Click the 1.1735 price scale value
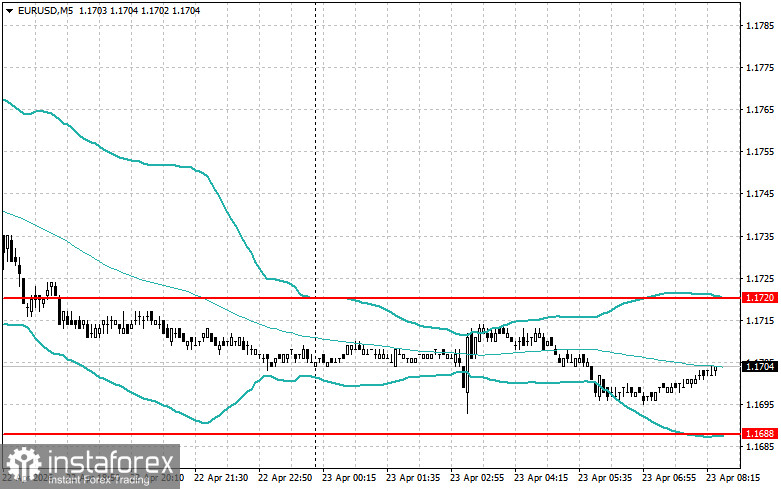The width and height of the screenshot is (781, 489). (761, 236)
